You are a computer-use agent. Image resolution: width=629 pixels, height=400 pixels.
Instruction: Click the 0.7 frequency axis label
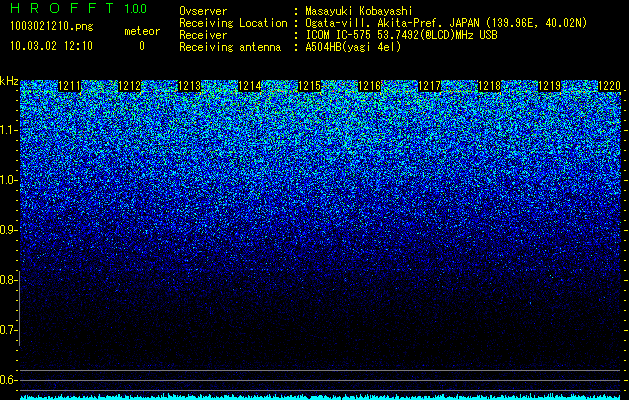tap(8, 330)
